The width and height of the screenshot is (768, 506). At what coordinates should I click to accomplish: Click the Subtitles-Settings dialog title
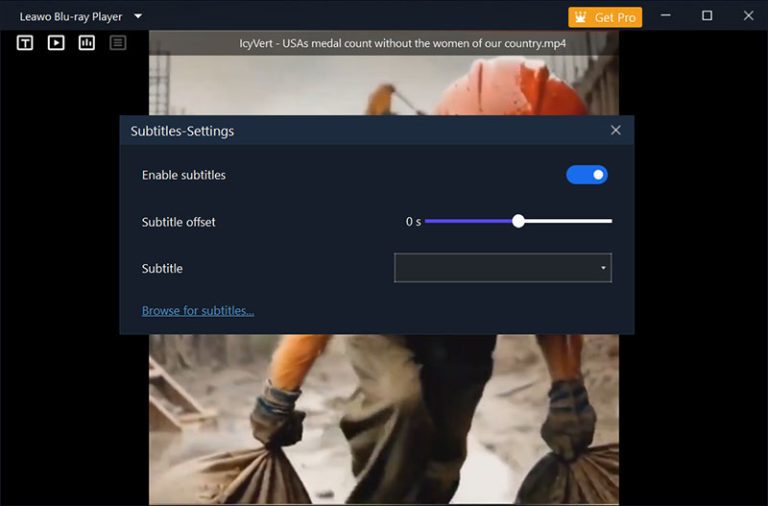tap(182, 131)
